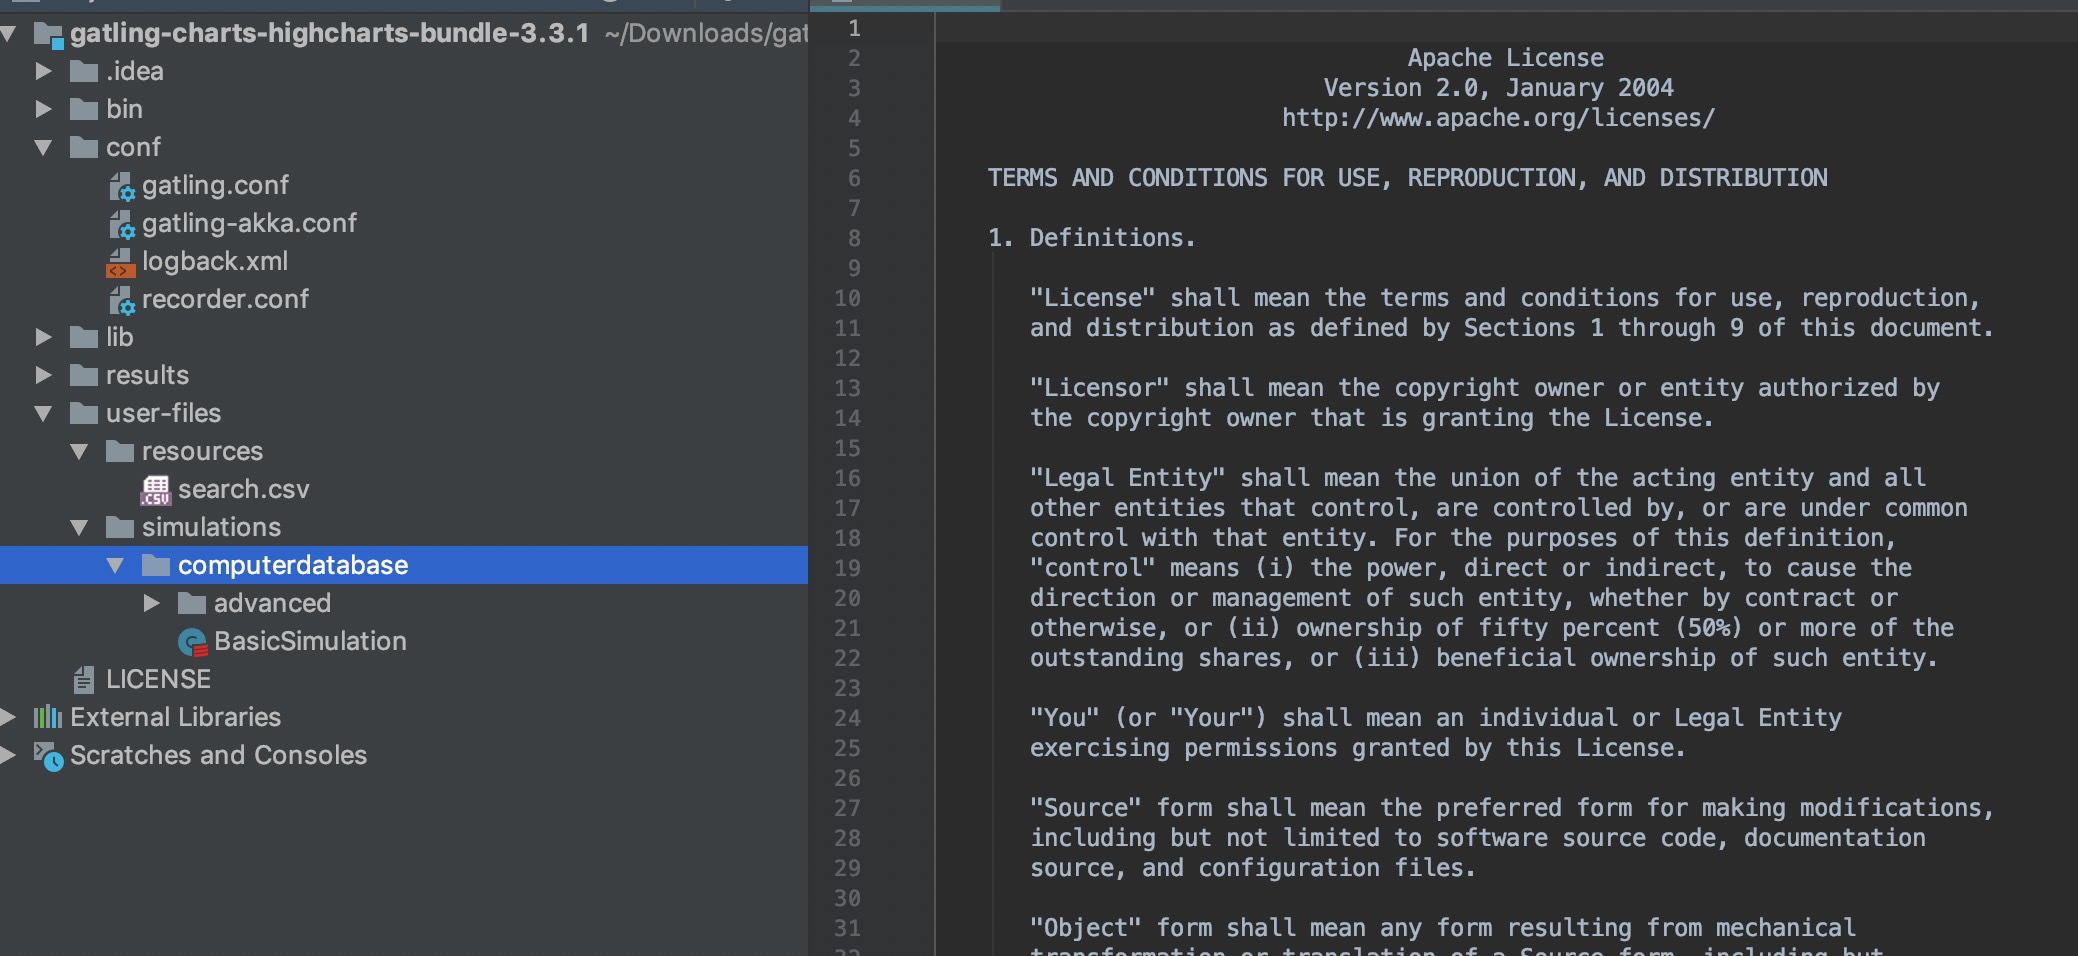Expand the .idea folder arrow

coord(43,71)
